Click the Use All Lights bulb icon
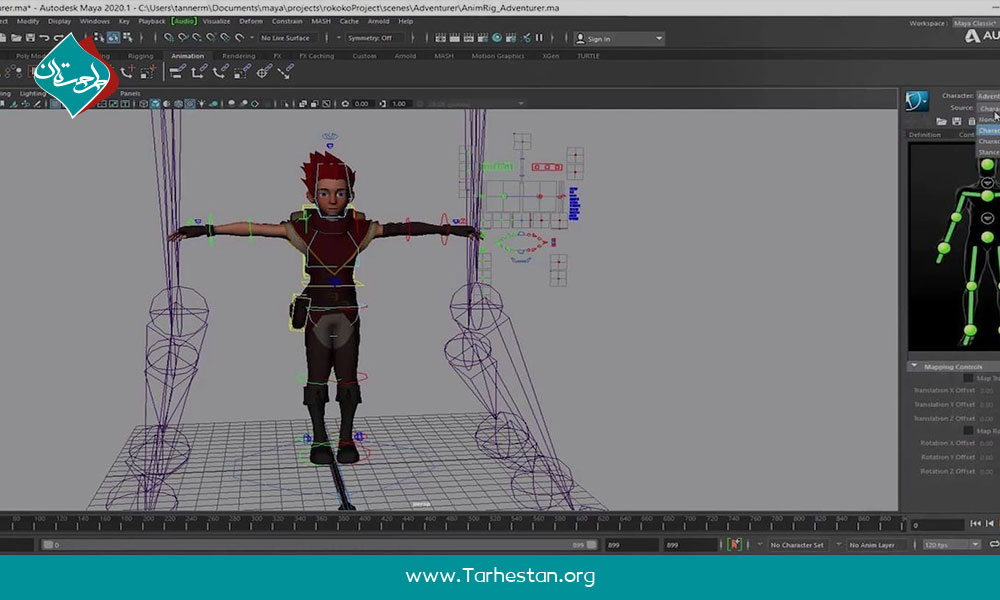Image resolution: width=1000 pixels, height=600 pixels. click(202, 104)
